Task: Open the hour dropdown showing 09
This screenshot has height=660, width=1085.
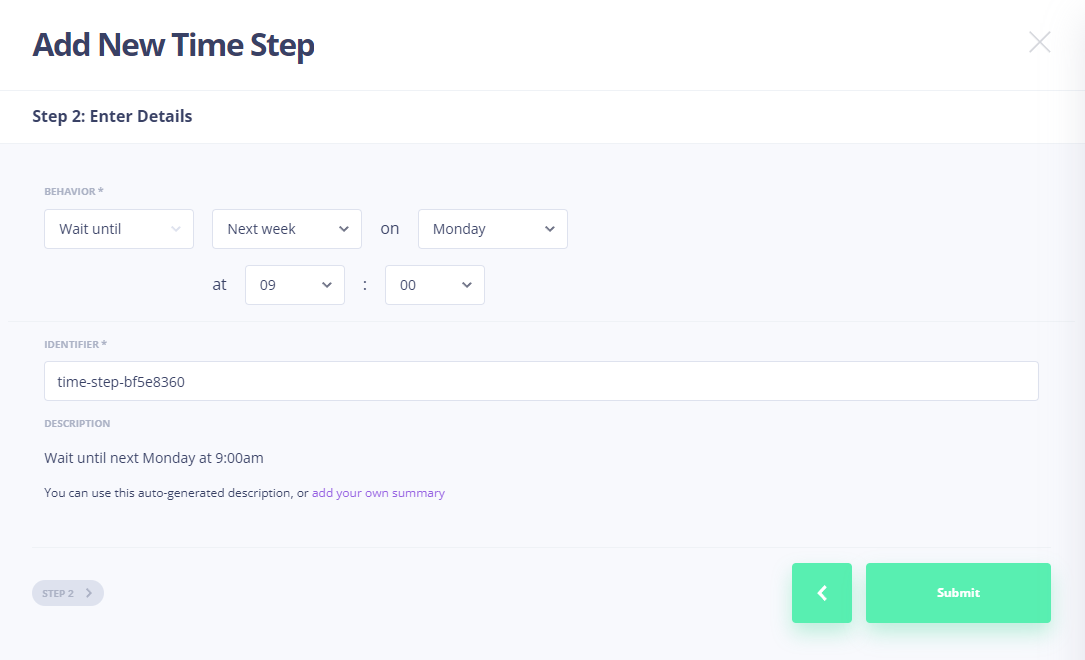Action: pyautogui.click(x=294, y=285)
